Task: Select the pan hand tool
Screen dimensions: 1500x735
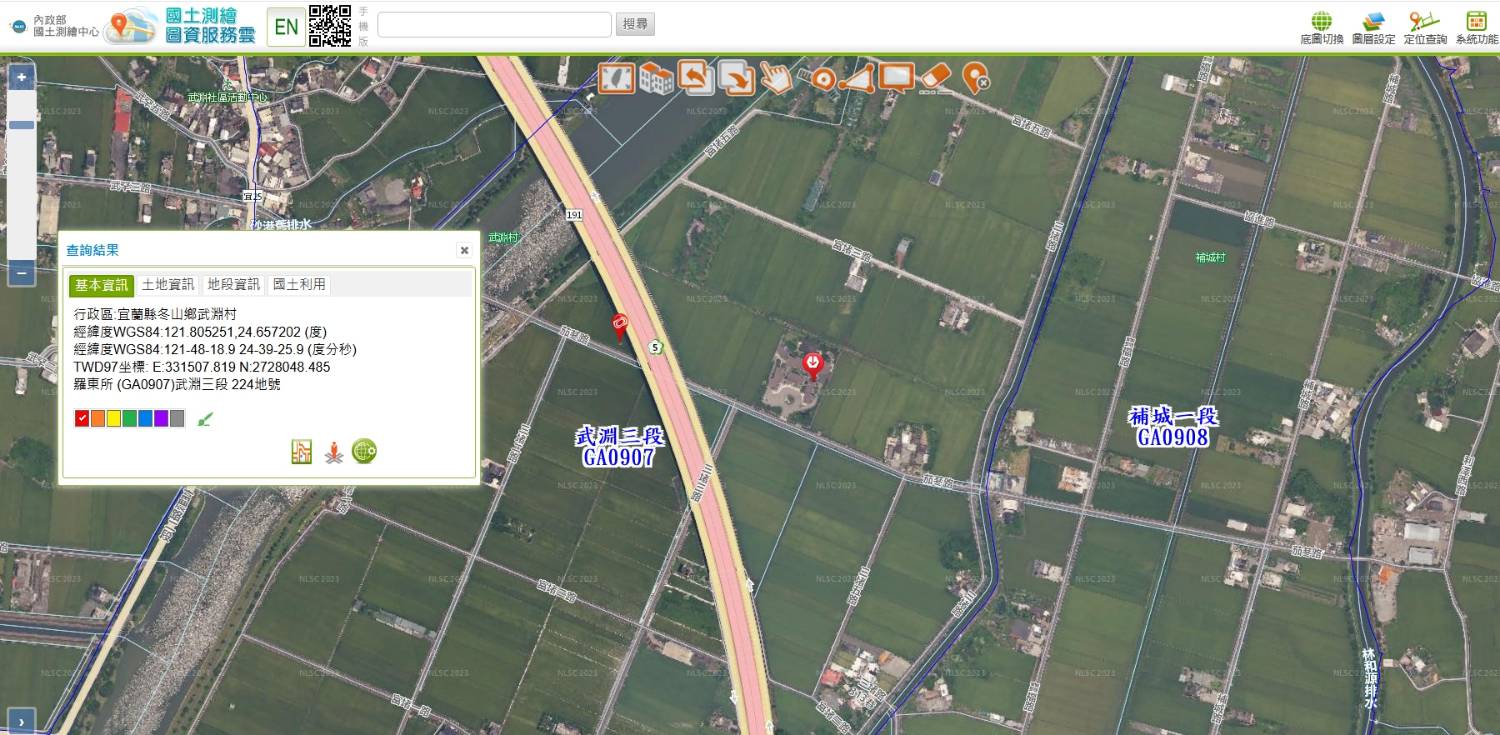Action: tap(775, 78)
